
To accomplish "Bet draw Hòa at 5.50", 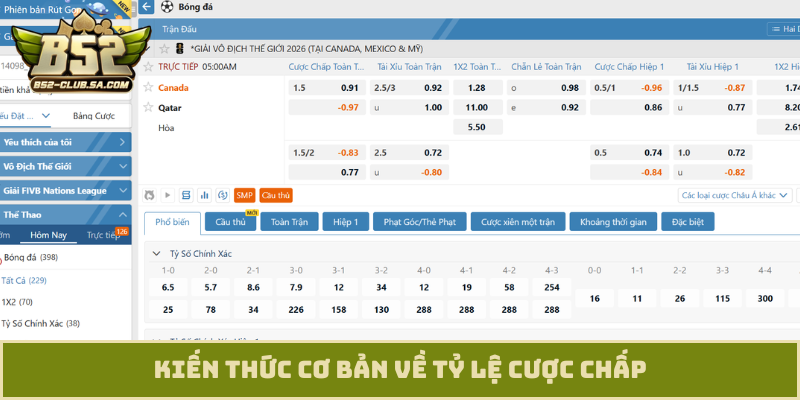I will 477,127.
